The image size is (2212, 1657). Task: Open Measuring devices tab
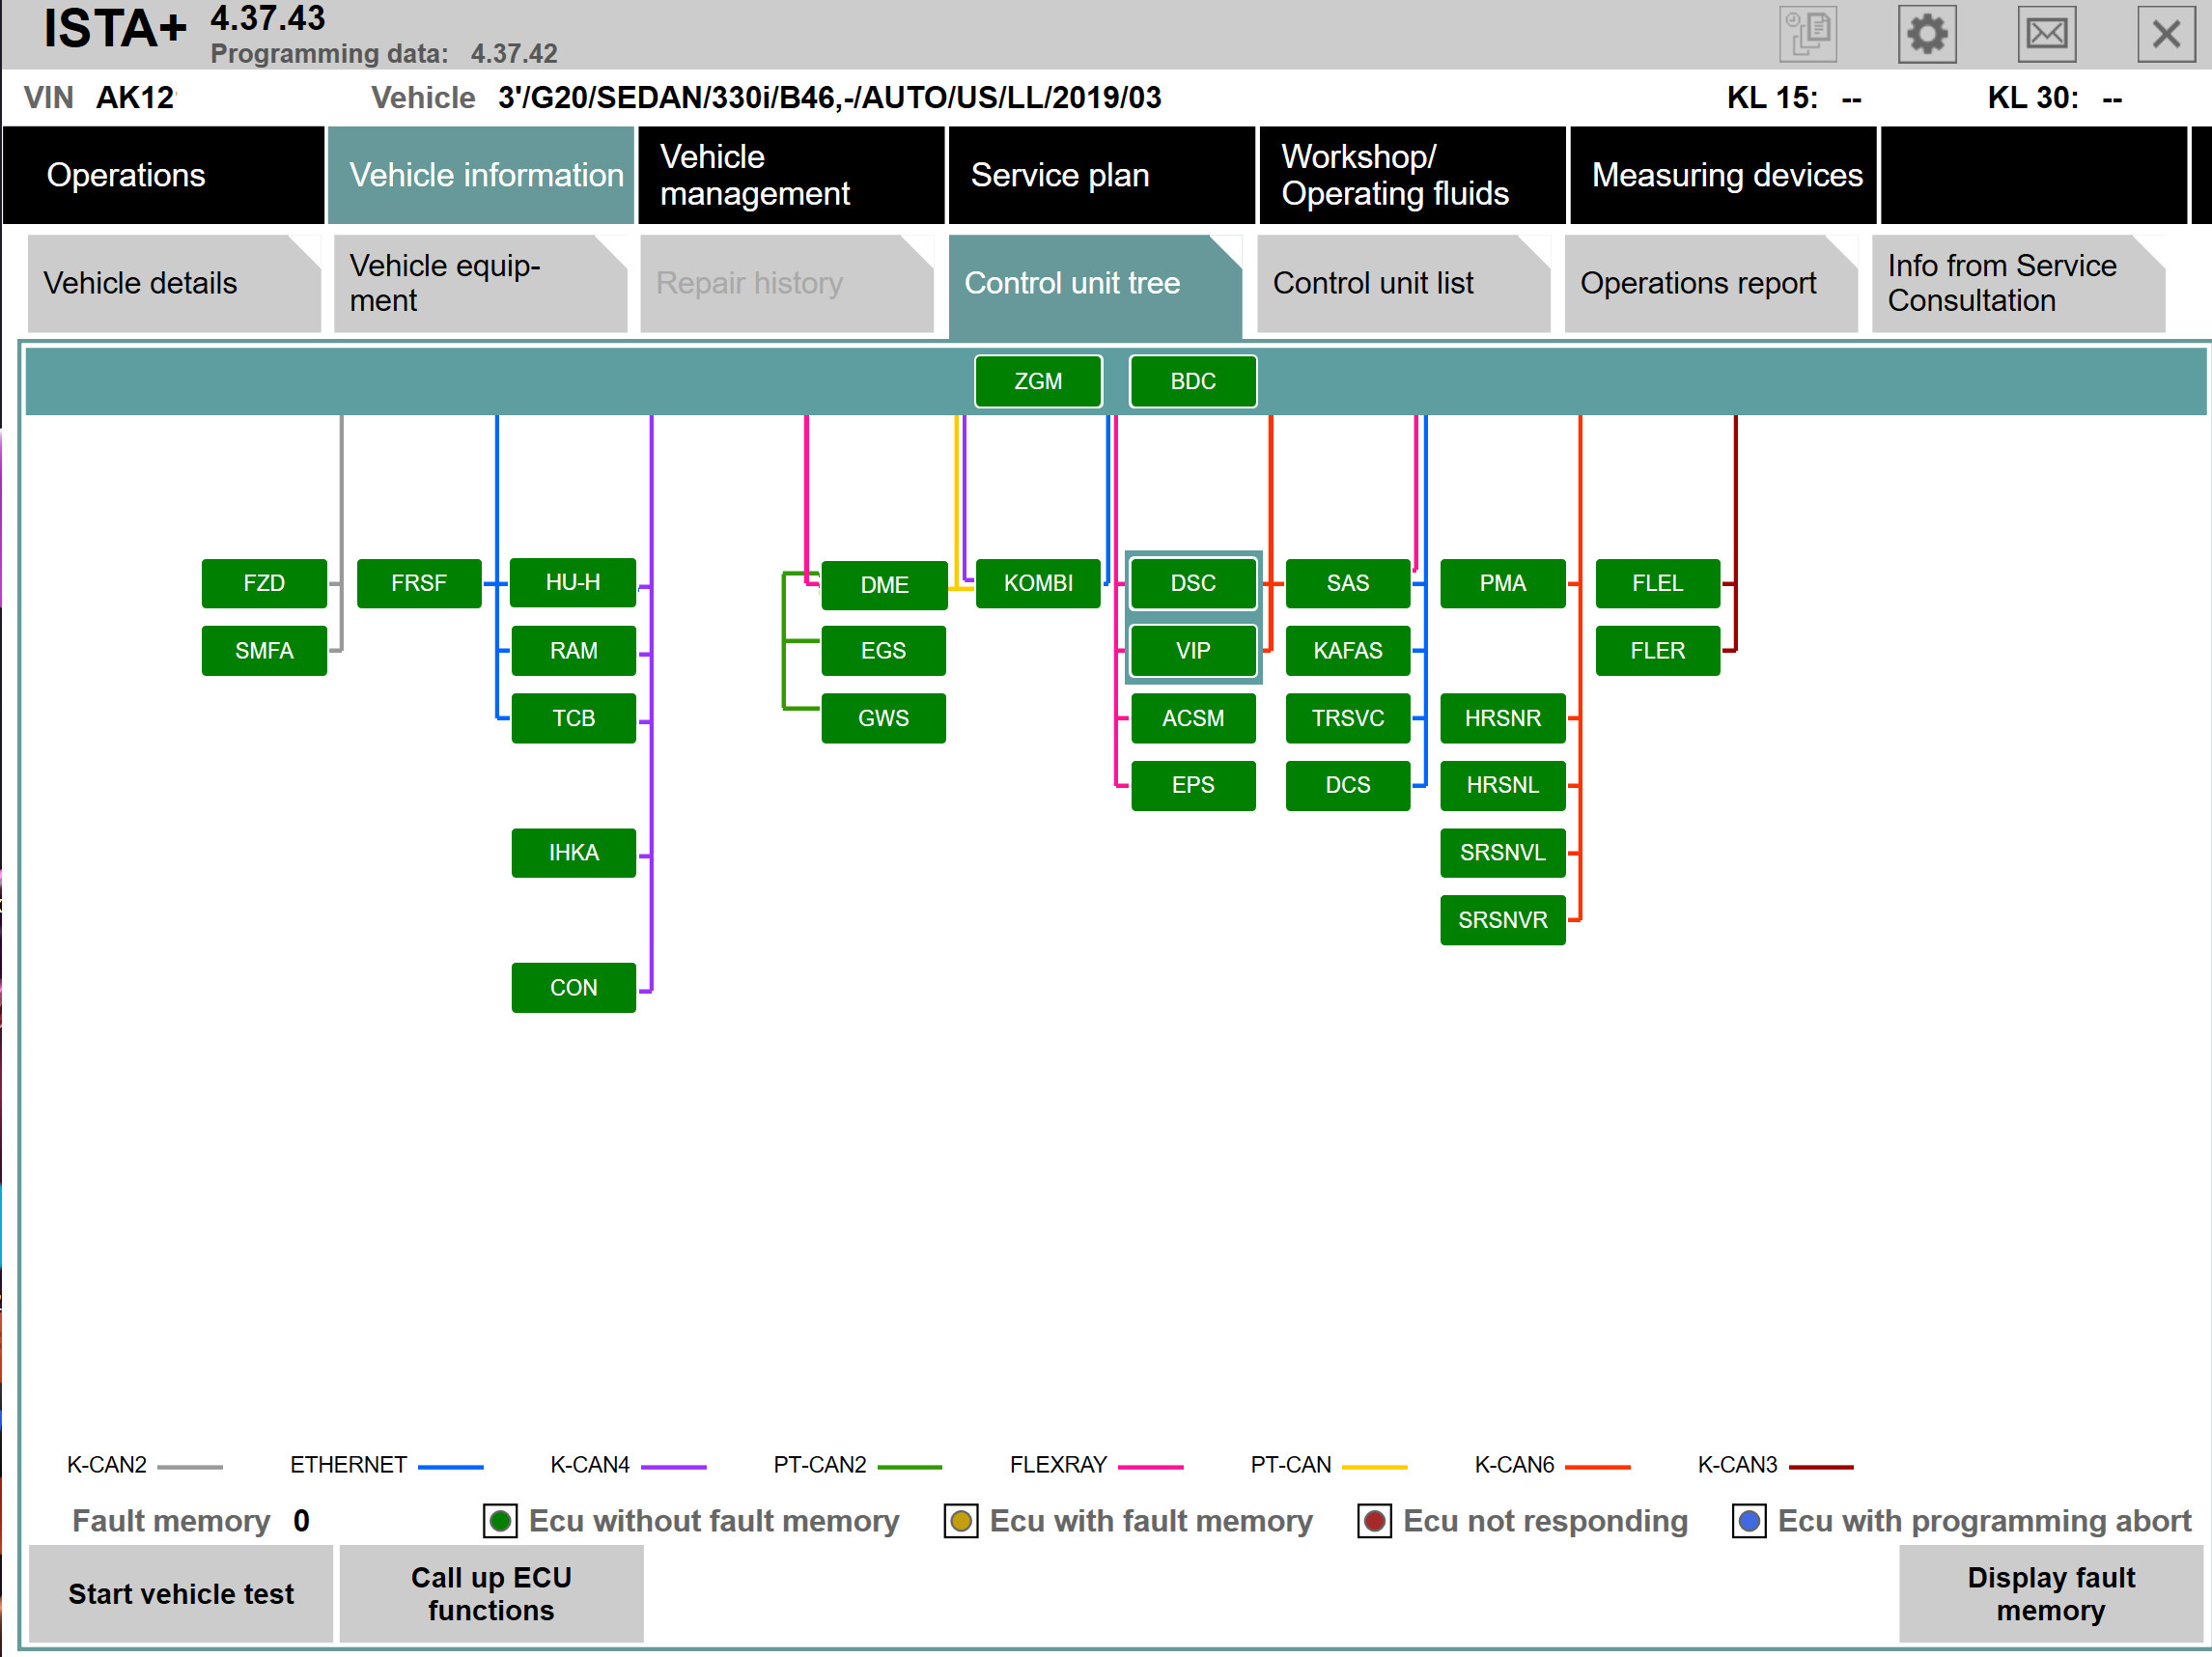(1723, 175)
